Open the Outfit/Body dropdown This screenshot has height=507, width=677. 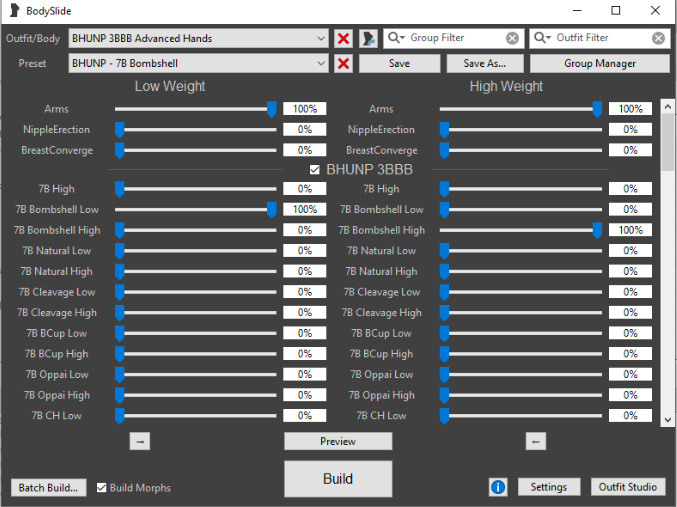[198, 38]
